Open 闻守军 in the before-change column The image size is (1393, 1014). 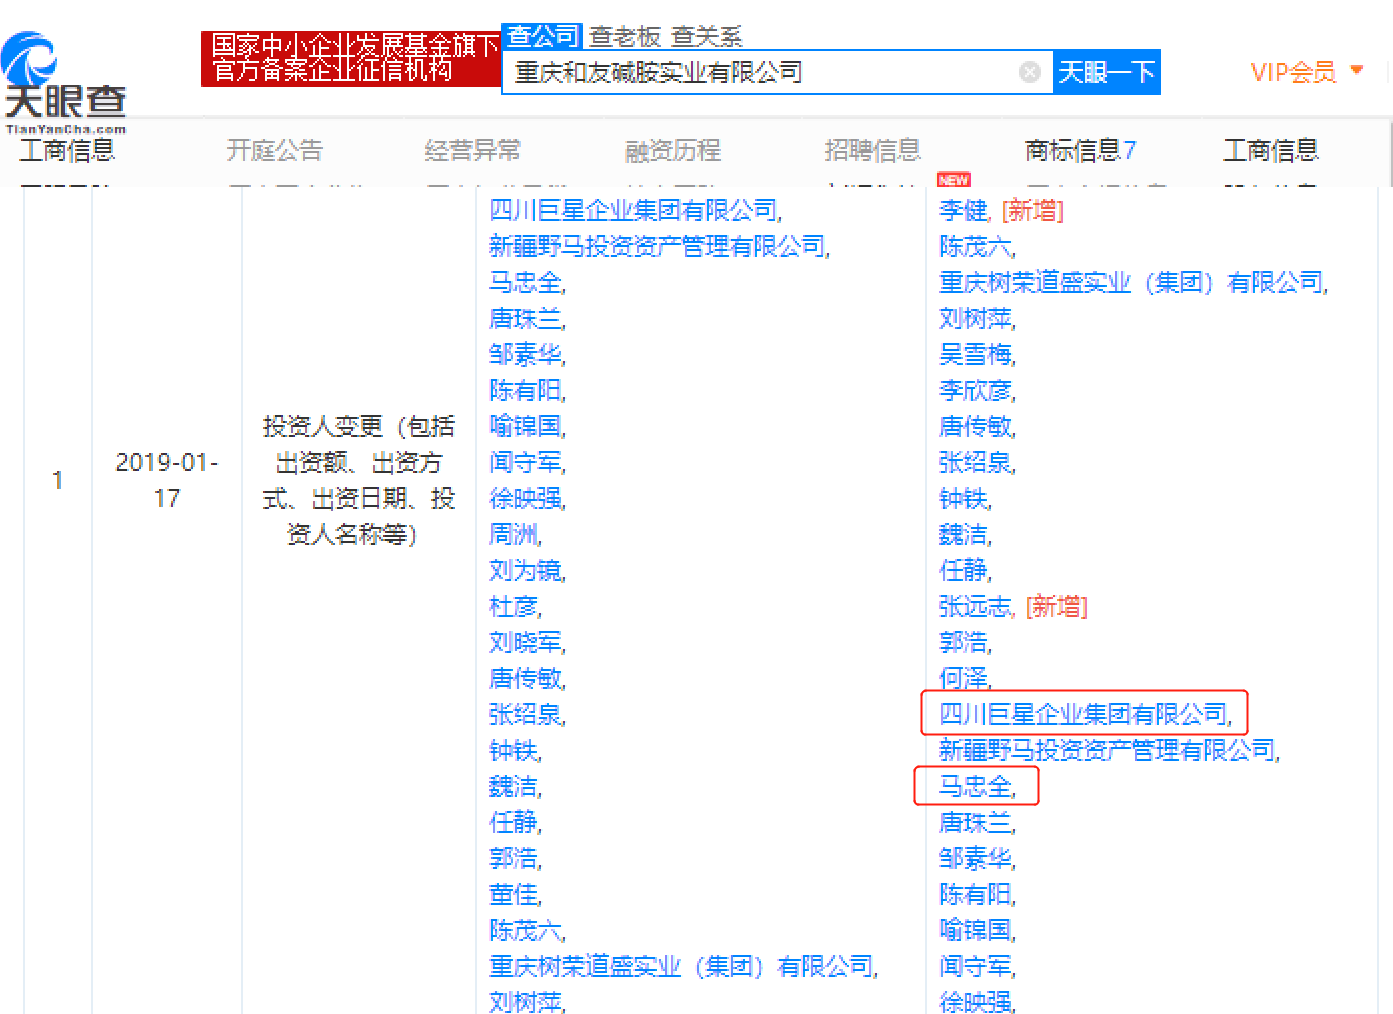[x=526, y=462]
